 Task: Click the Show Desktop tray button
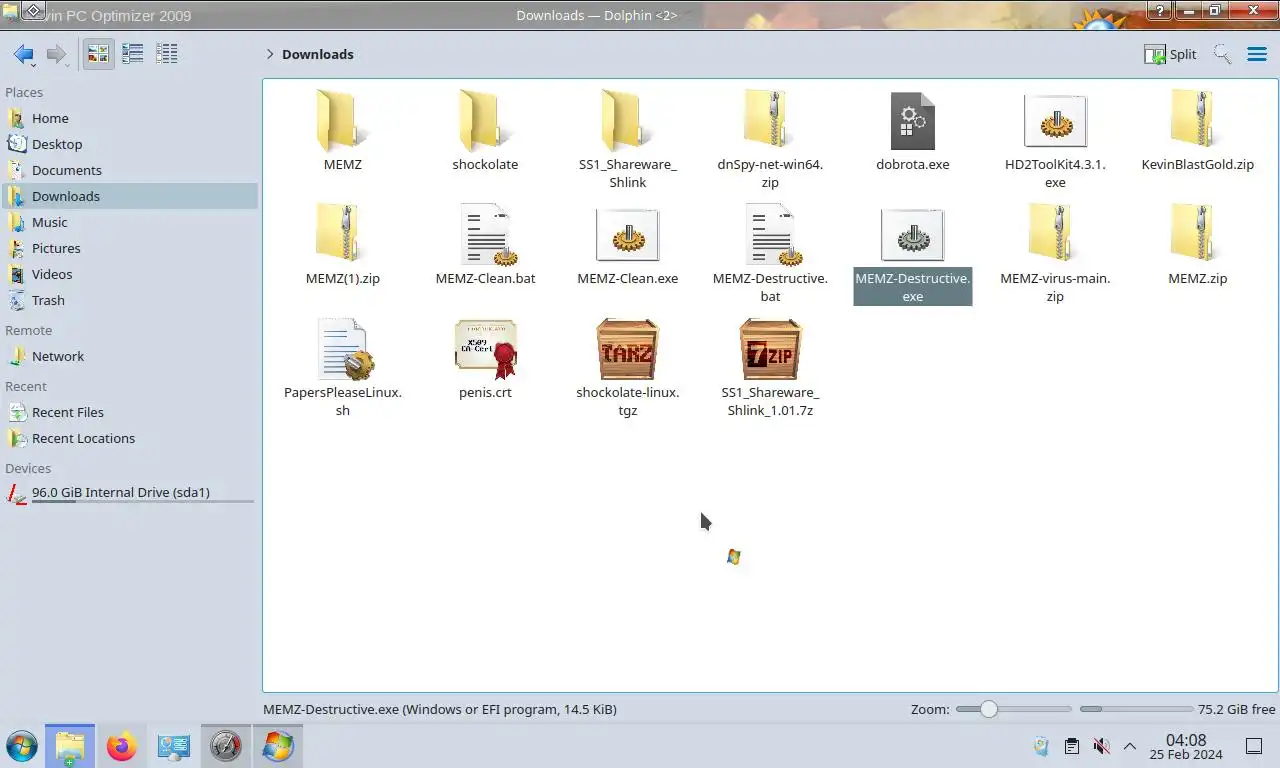(x=1253, y=746)
